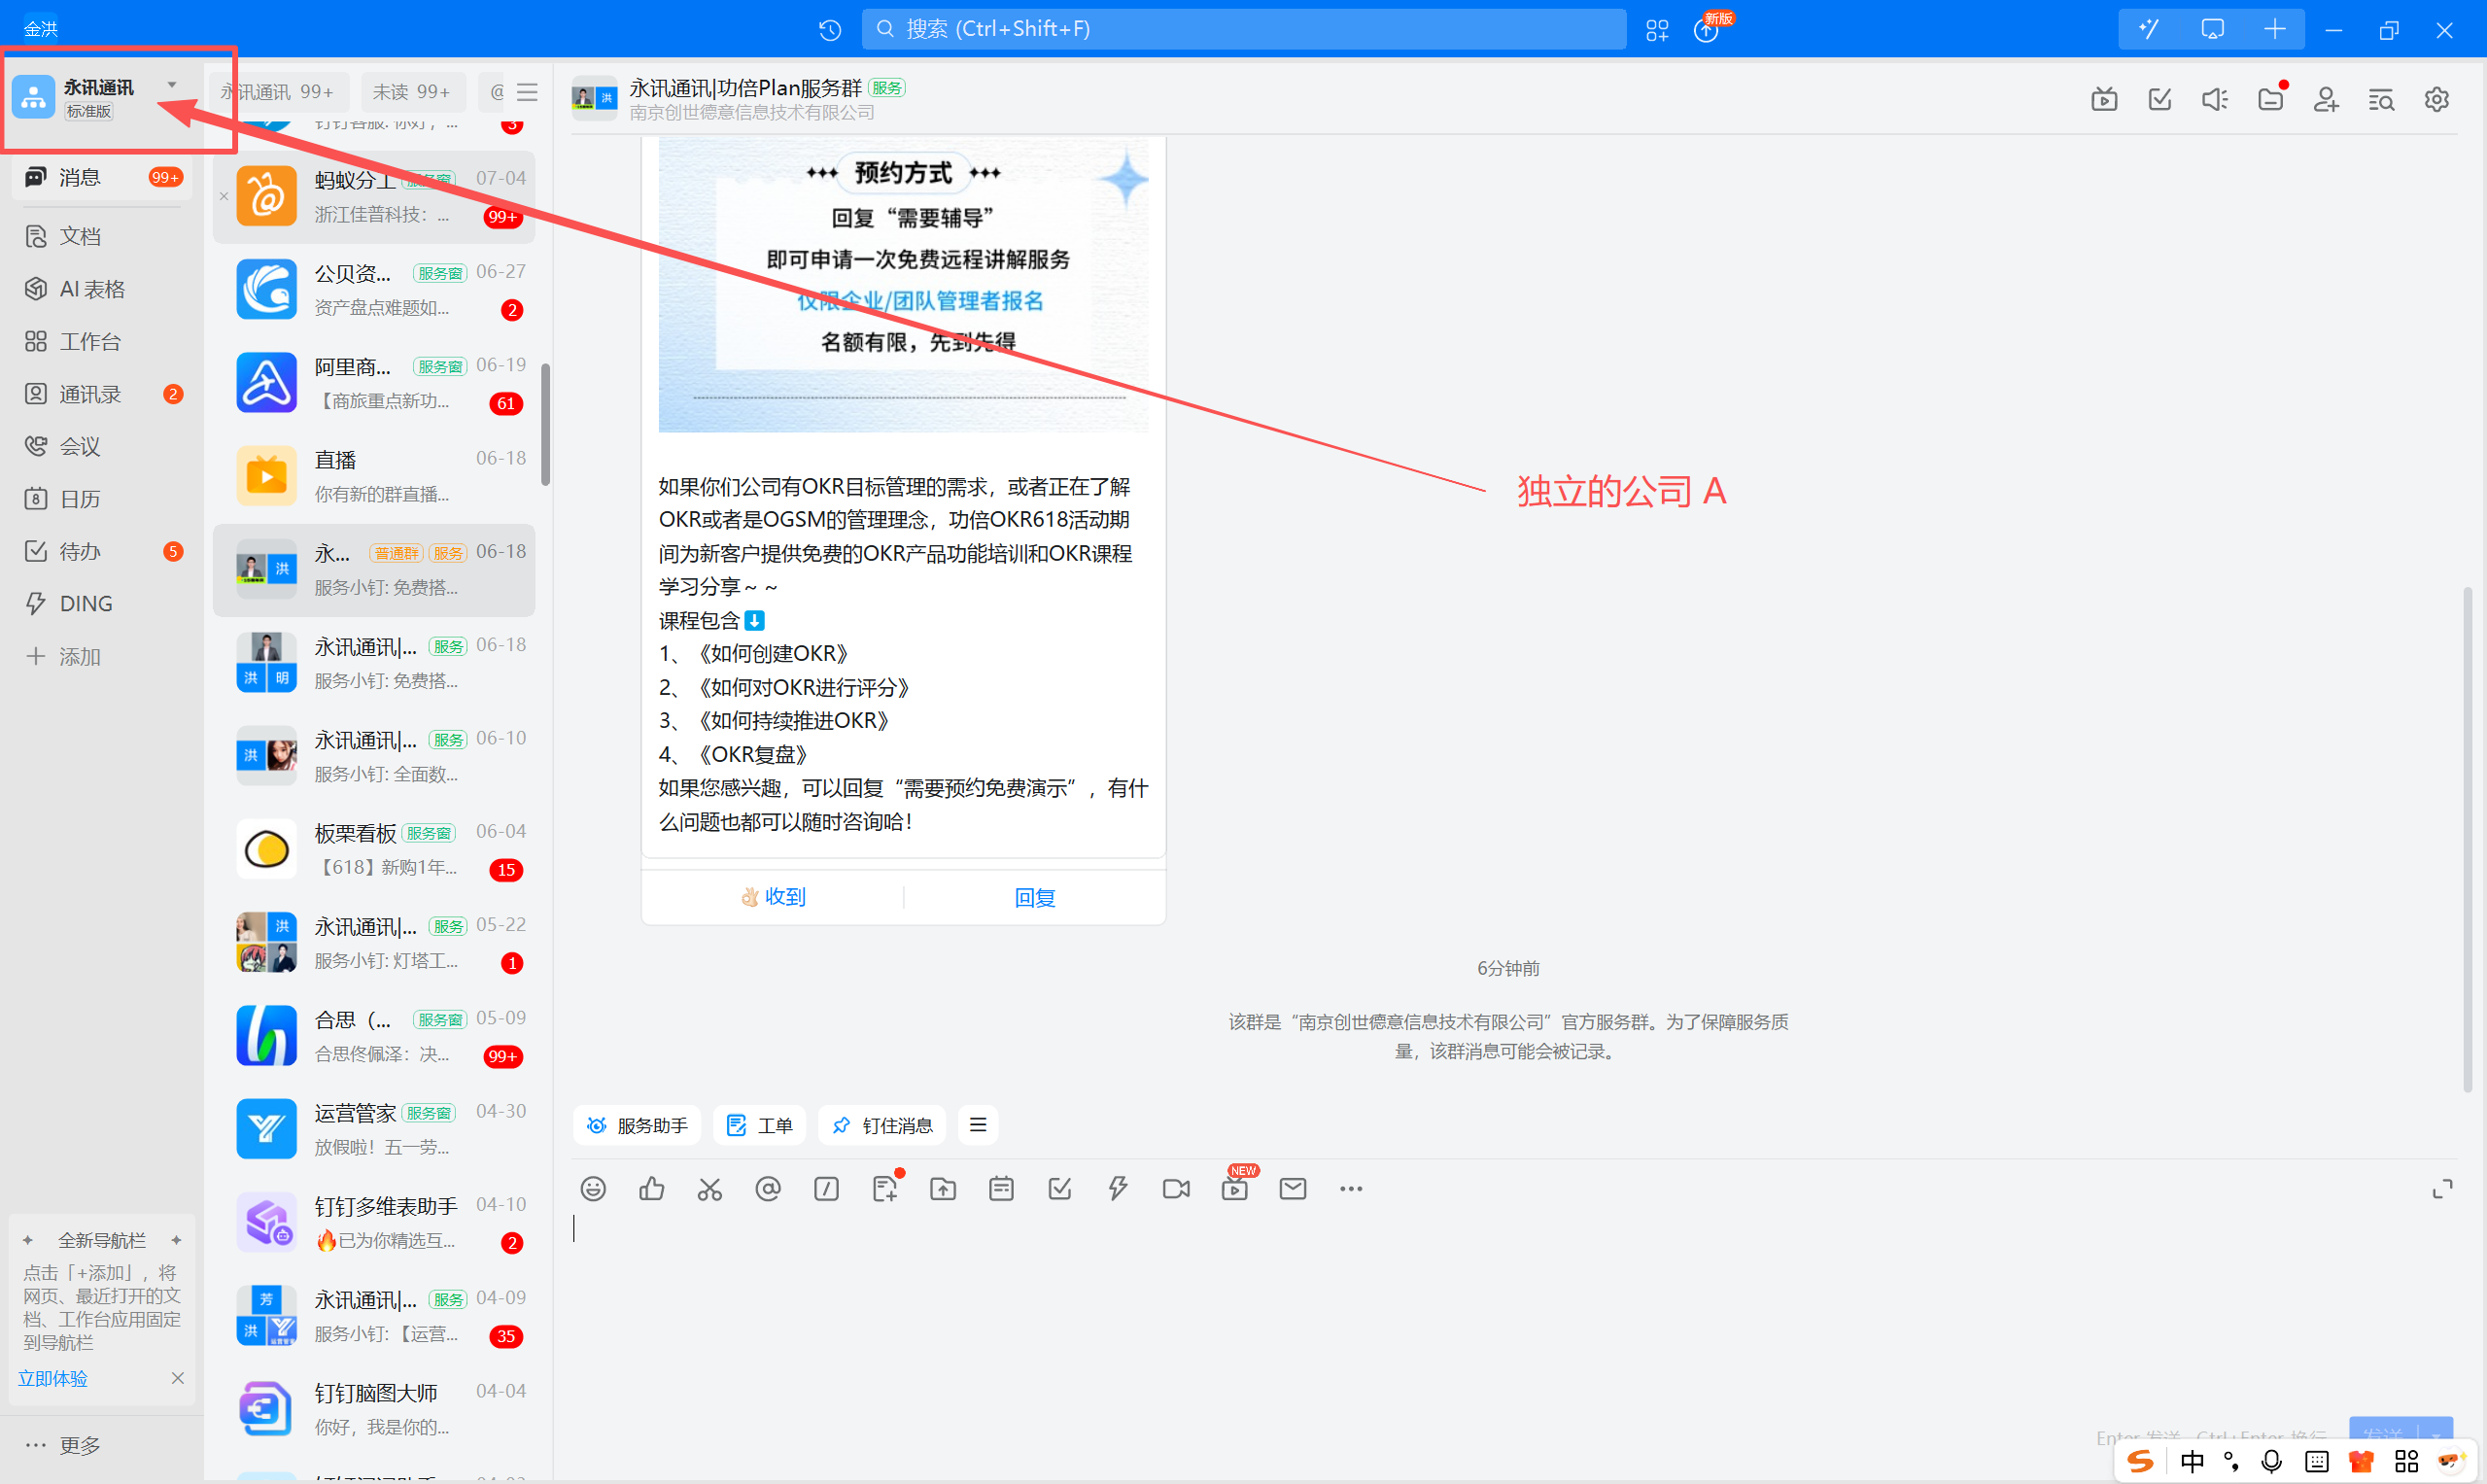Open the three-dots more tools menu

1350,1188
